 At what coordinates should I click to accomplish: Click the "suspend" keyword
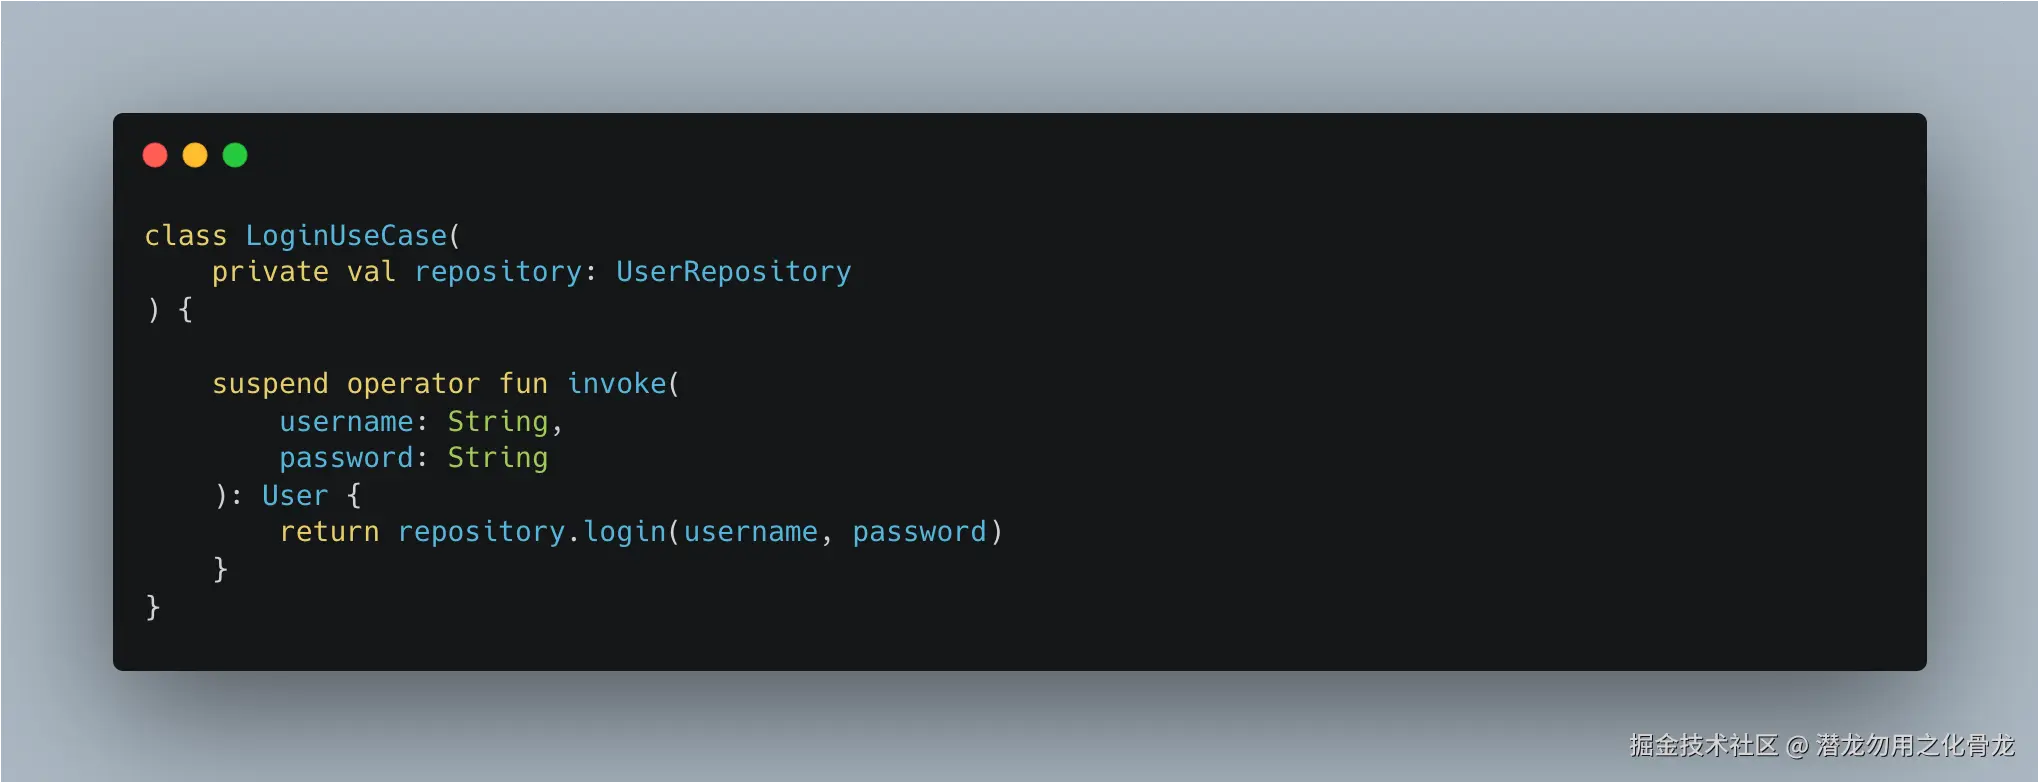pos(270,384)
